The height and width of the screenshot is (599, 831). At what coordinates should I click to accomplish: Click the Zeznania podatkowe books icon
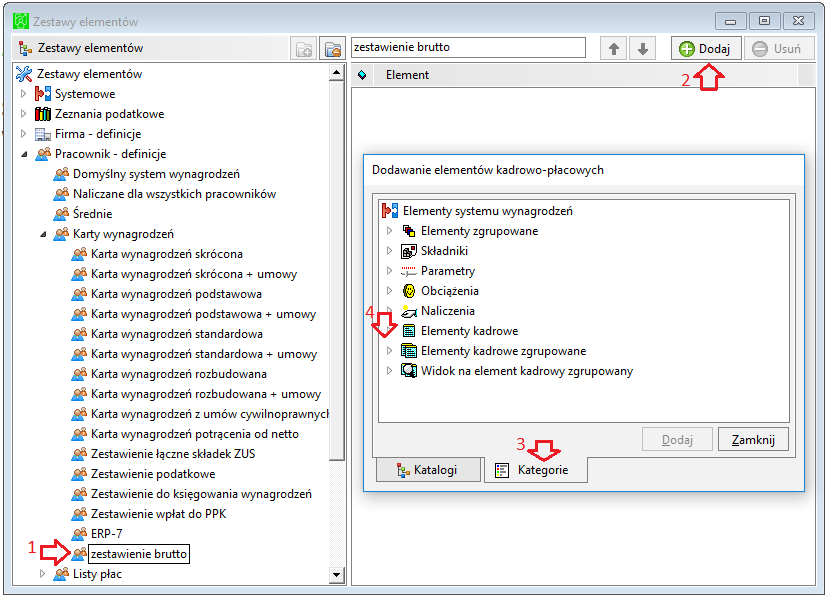(x=42, y=114)
